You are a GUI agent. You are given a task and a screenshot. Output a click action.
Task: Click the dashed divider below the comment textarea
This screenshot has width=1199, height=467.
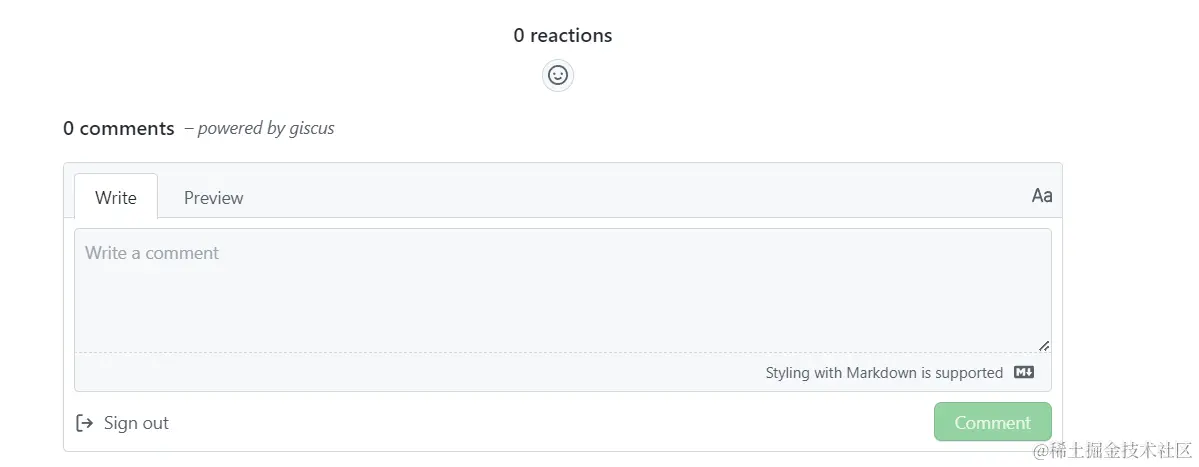click(x=500, y=352)
